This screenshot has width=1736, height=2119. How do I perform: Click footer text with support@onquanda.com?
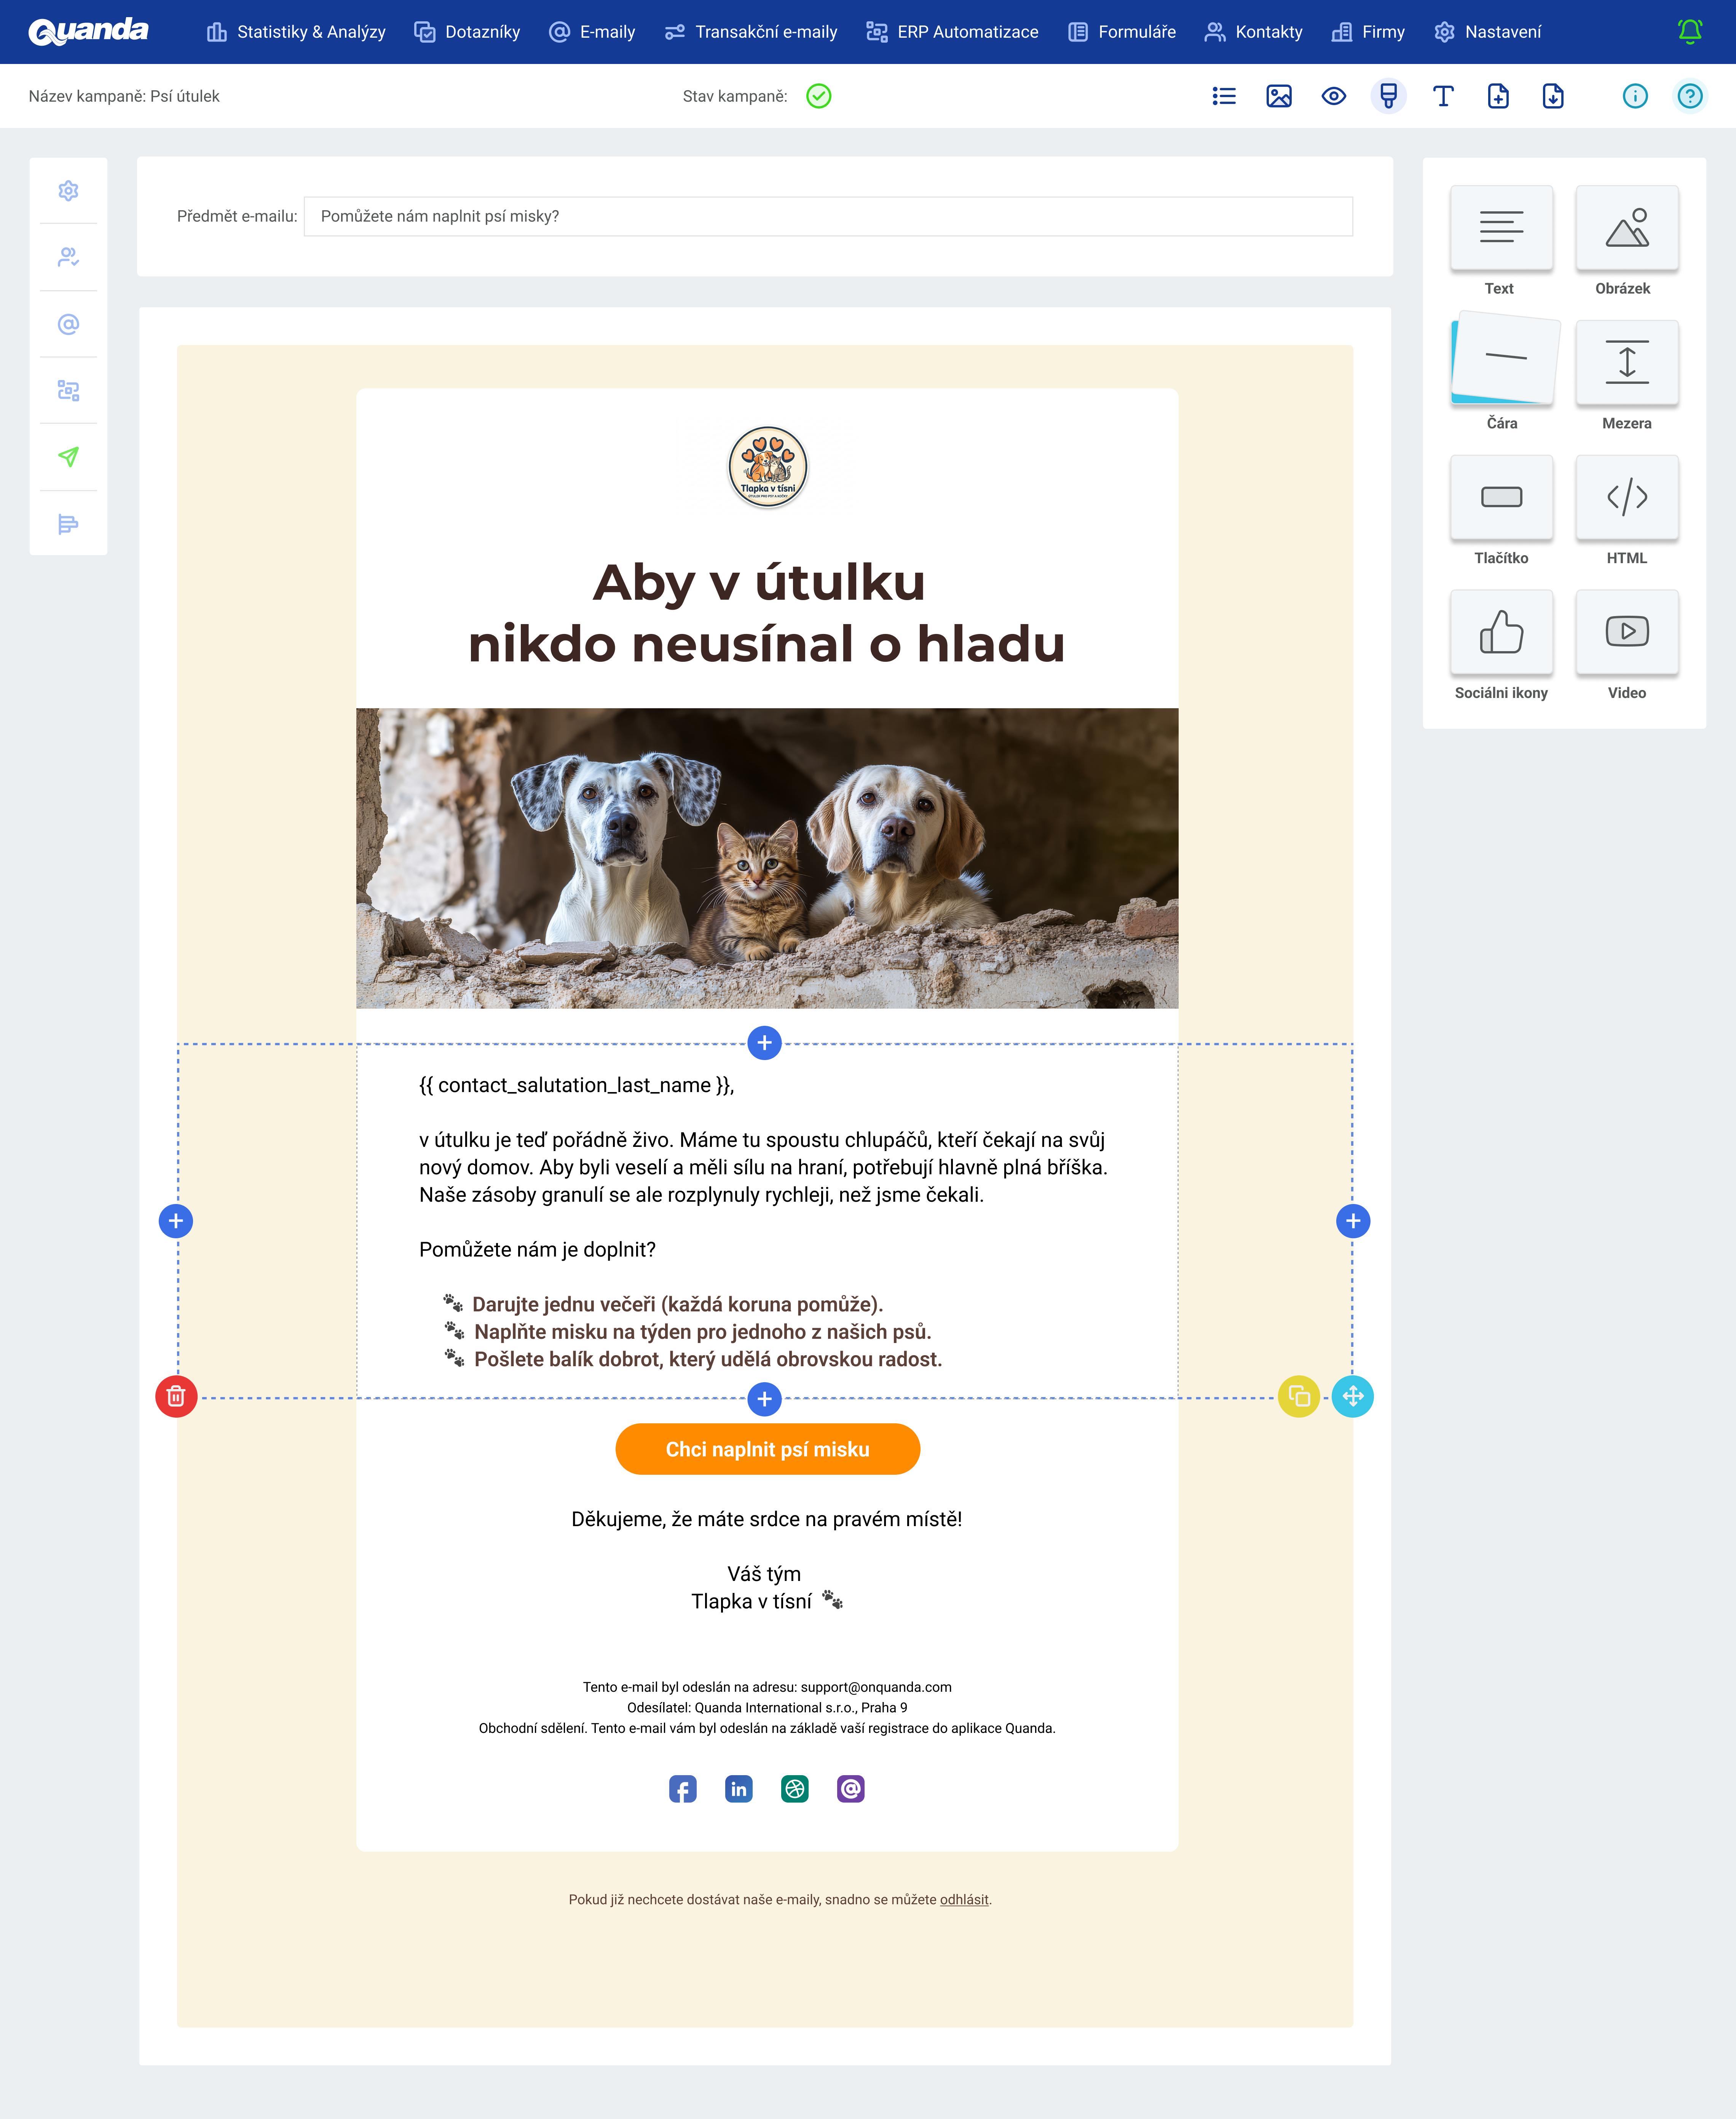point(767,1687)
